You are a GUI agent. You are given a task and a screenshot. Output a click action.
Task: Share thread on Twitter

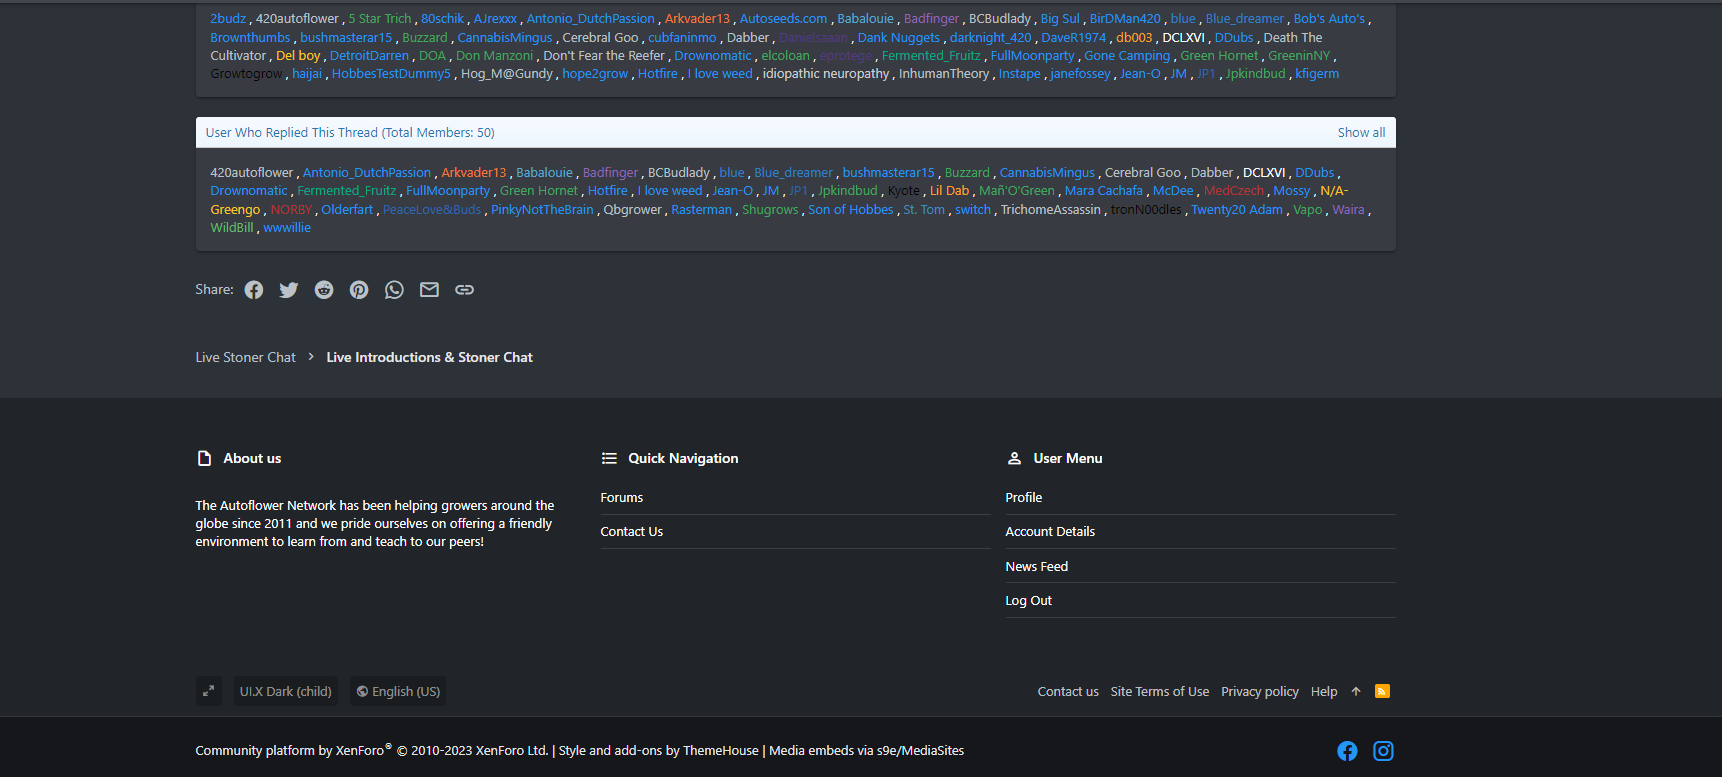[289, 290]
